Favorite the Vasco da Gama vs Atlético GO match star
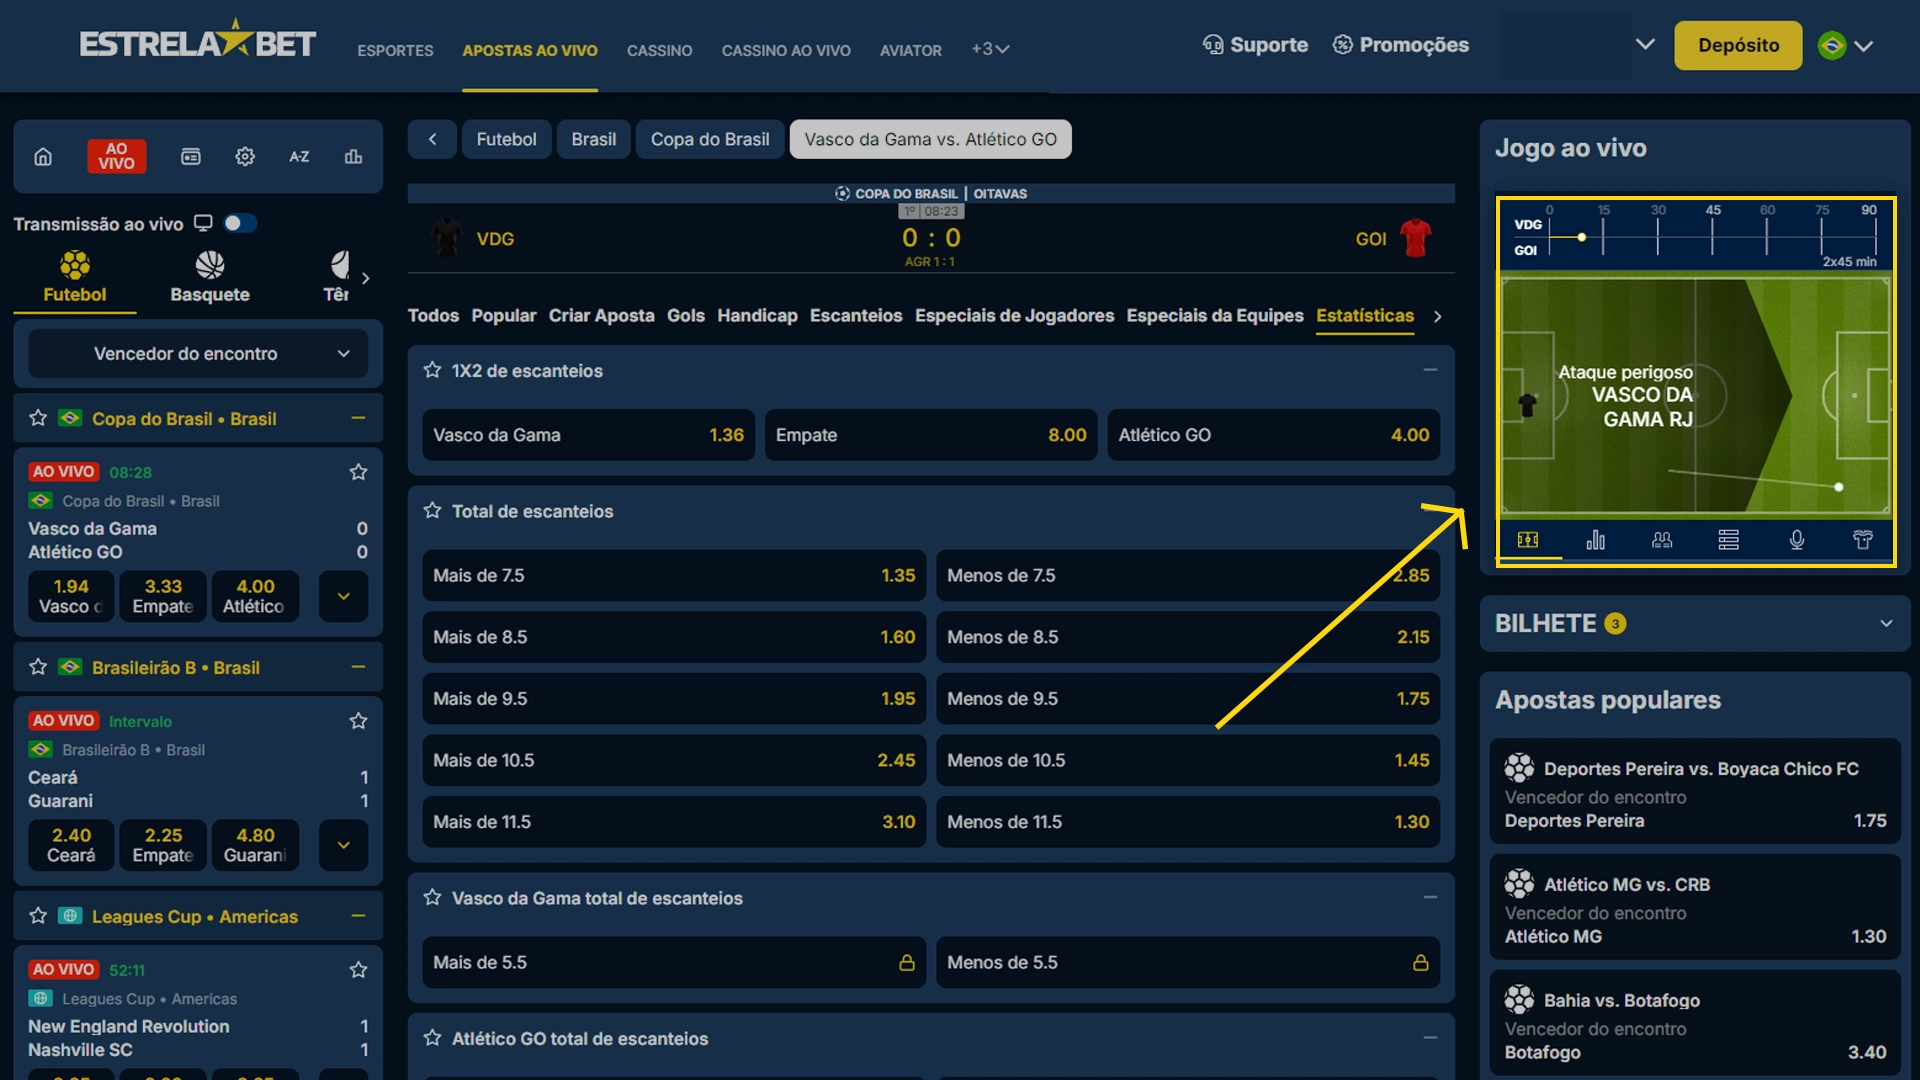 tap(358, 472)
